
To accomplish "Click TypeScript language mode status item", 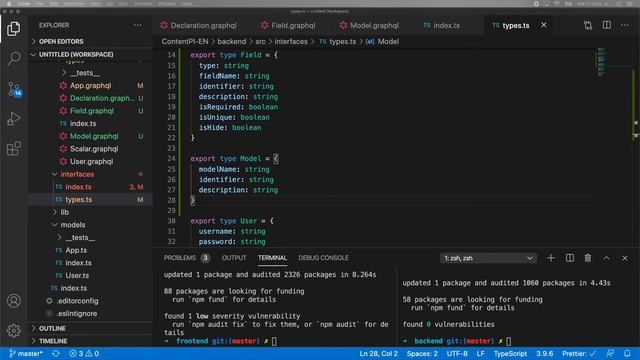I will [x=510, y=353].
